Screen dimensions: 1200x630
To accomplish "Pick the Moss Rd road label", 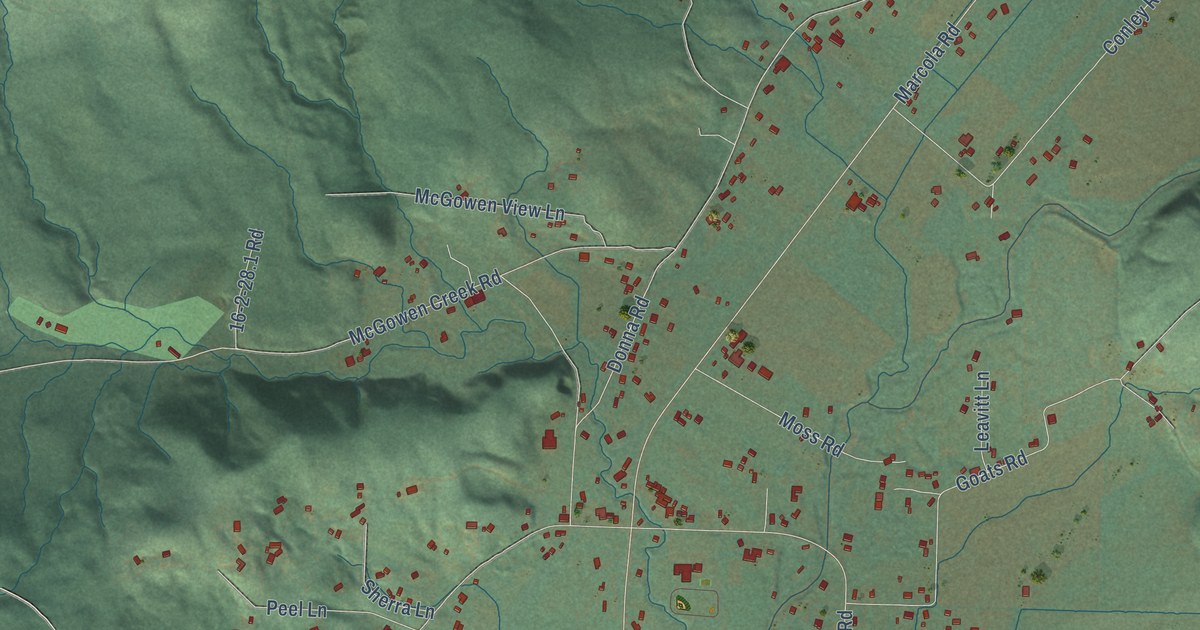I will pyautogui.click(x=810, y=433).
